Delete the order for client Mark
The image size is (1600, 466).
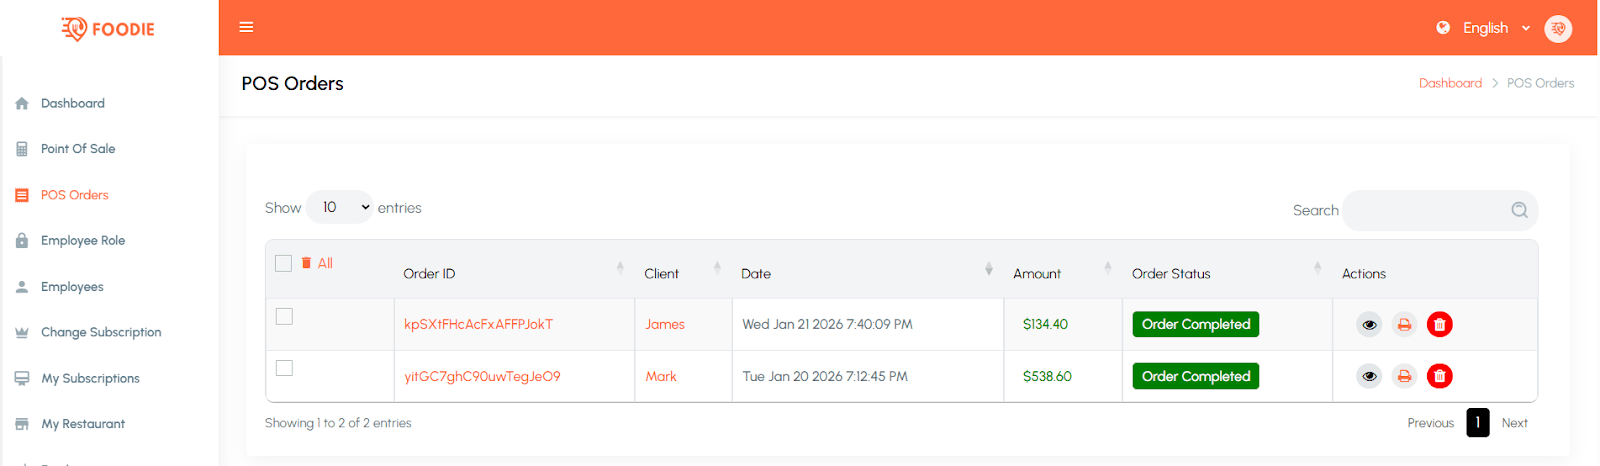coord(1439,376)
